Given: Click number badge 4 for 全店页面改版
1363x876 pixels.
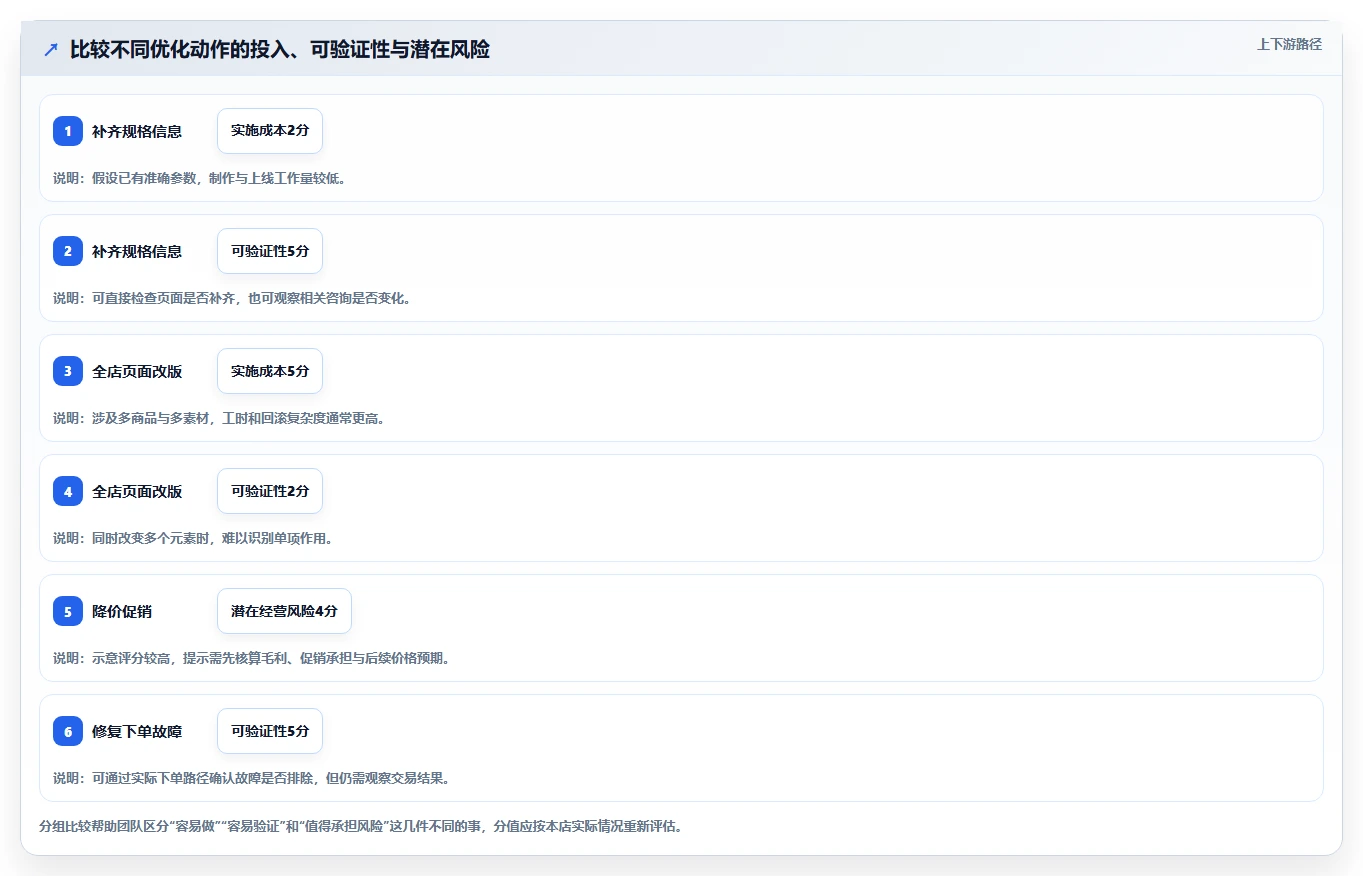Looking at the screenshot, I should pyautogui.click(x=68, y=491).
